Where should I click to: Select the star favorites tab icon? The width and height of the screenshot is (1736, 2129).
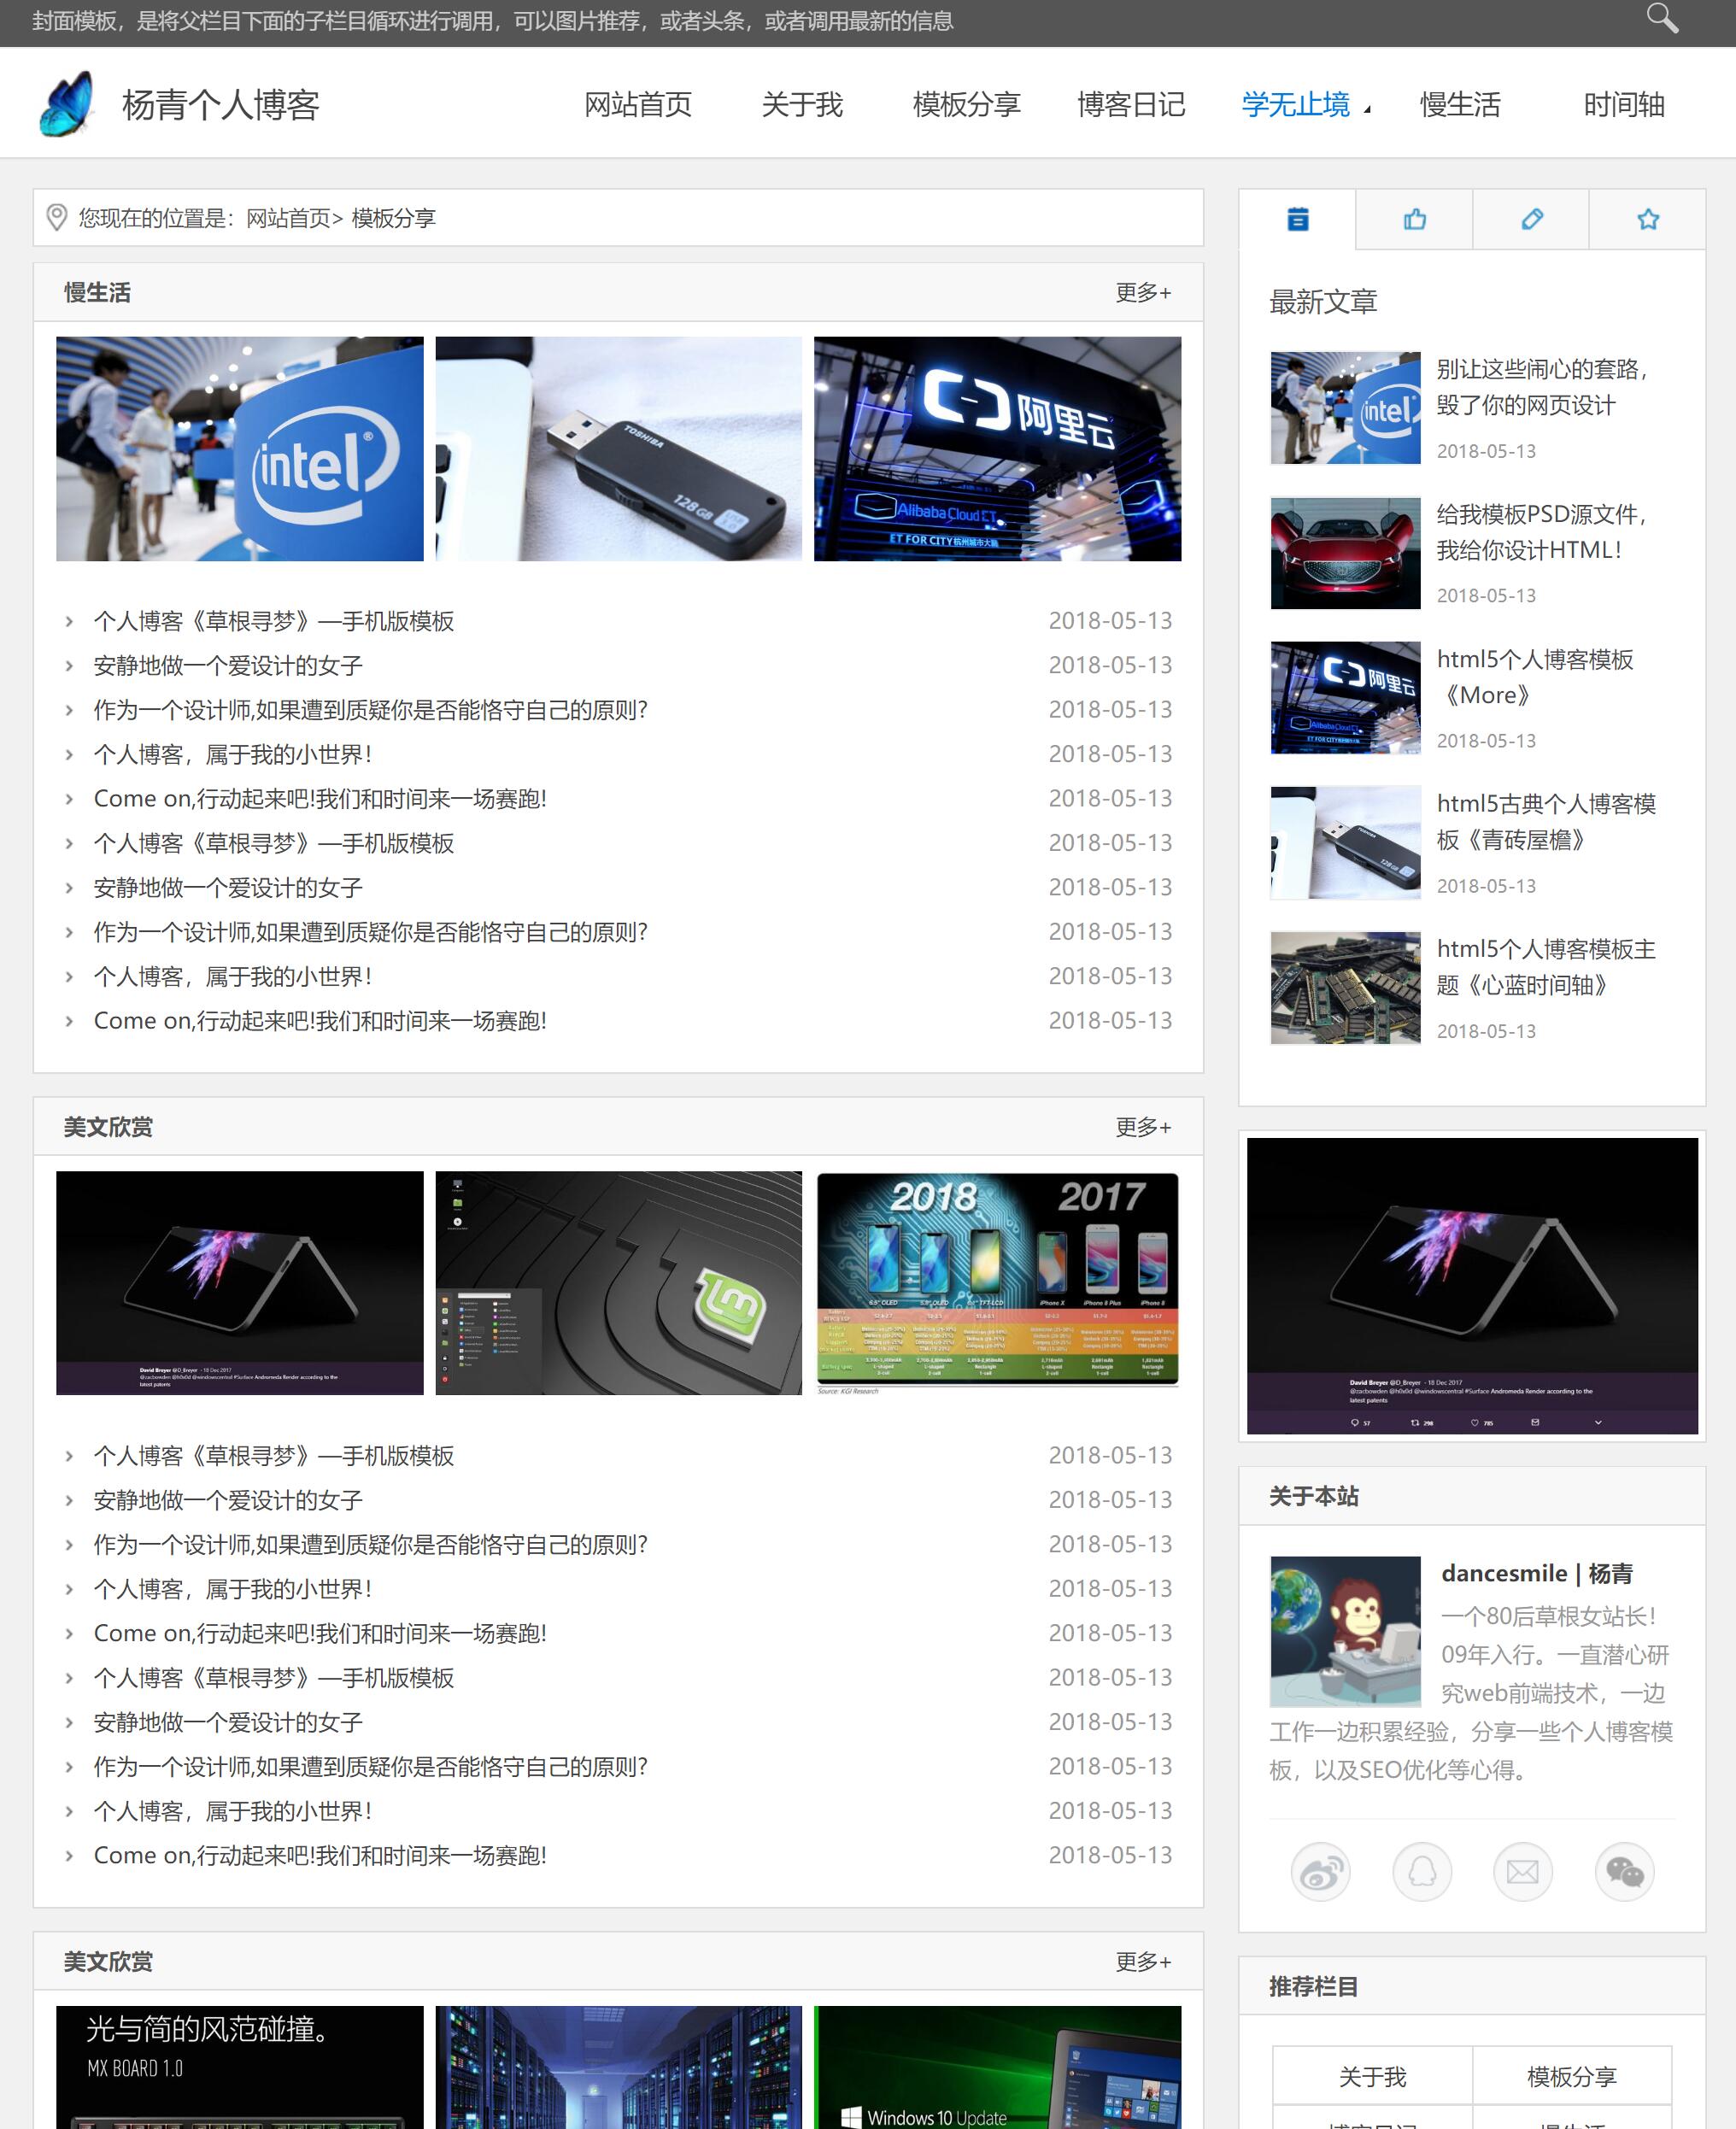1648,219
